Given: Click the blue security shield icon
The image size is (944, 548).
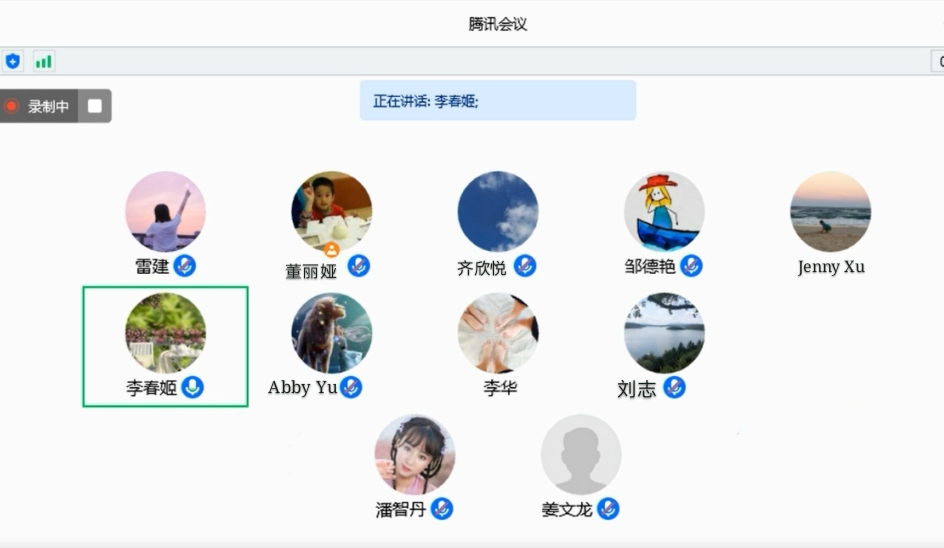Looking at the screenshot, I should [13, 61].
